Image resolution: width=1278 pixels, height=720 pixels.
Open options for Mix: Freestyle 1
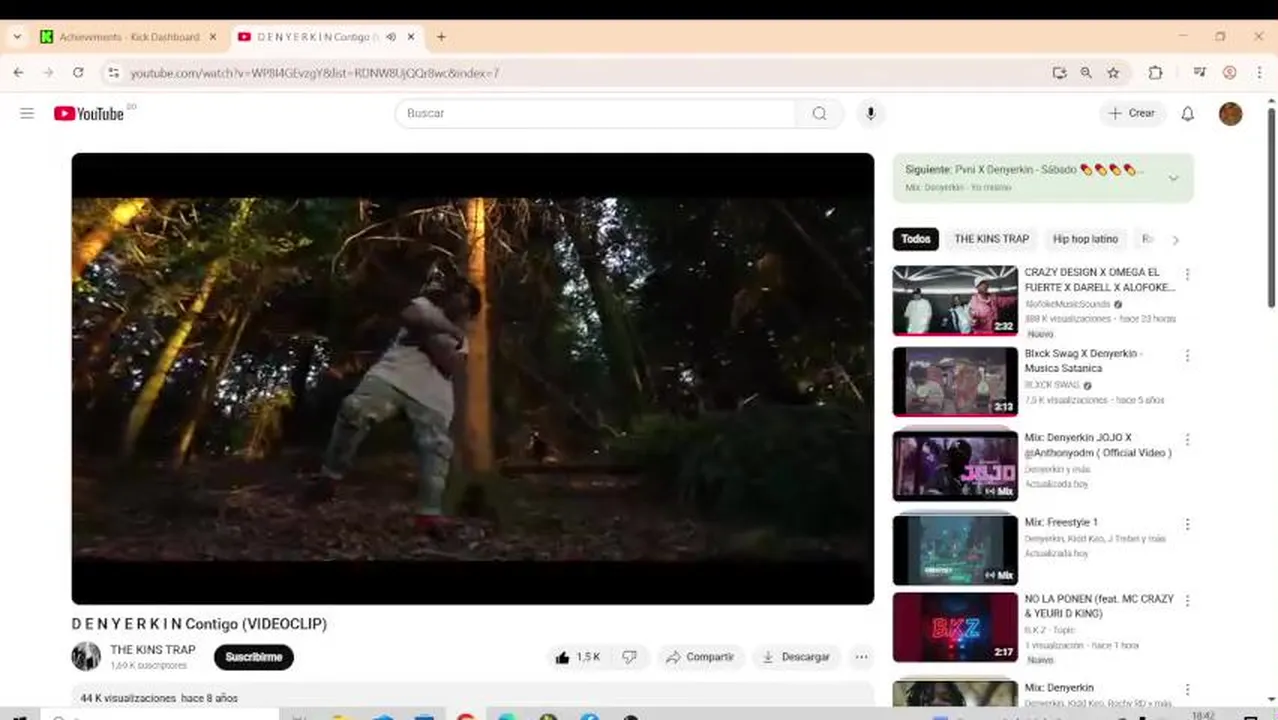click(x=1188, y=524)
